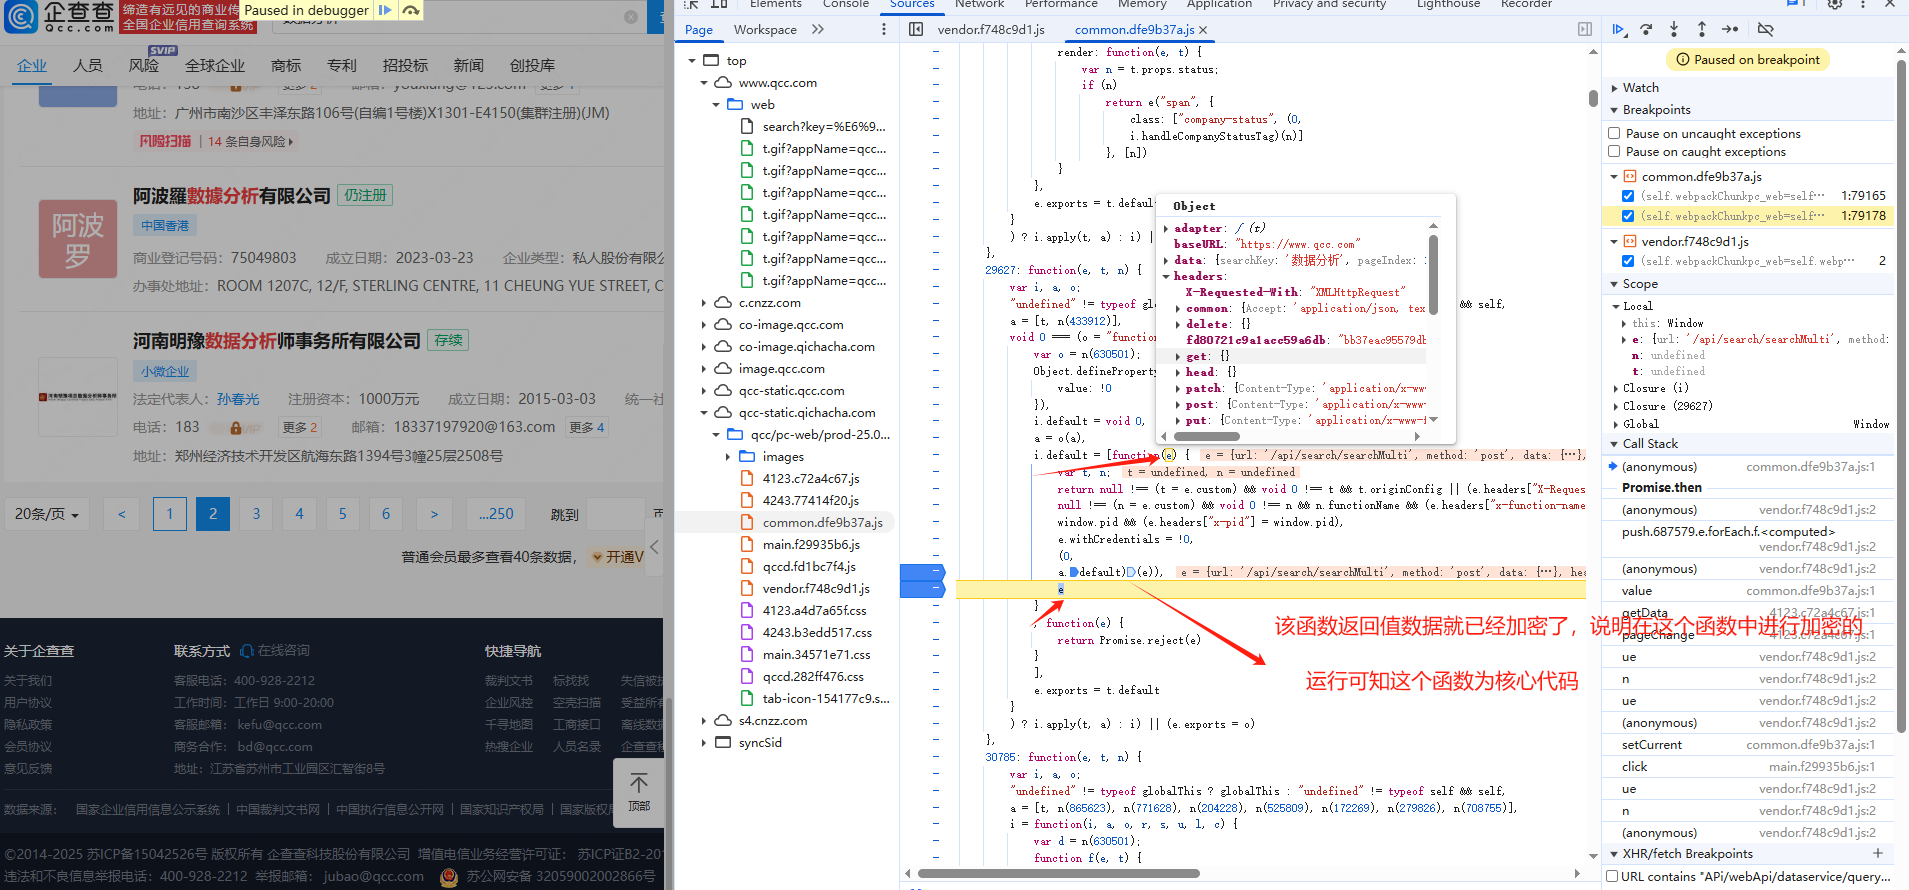Deactivate breakpoints icon
This screenshot has width=1909, height=890.
(1766, 30)
